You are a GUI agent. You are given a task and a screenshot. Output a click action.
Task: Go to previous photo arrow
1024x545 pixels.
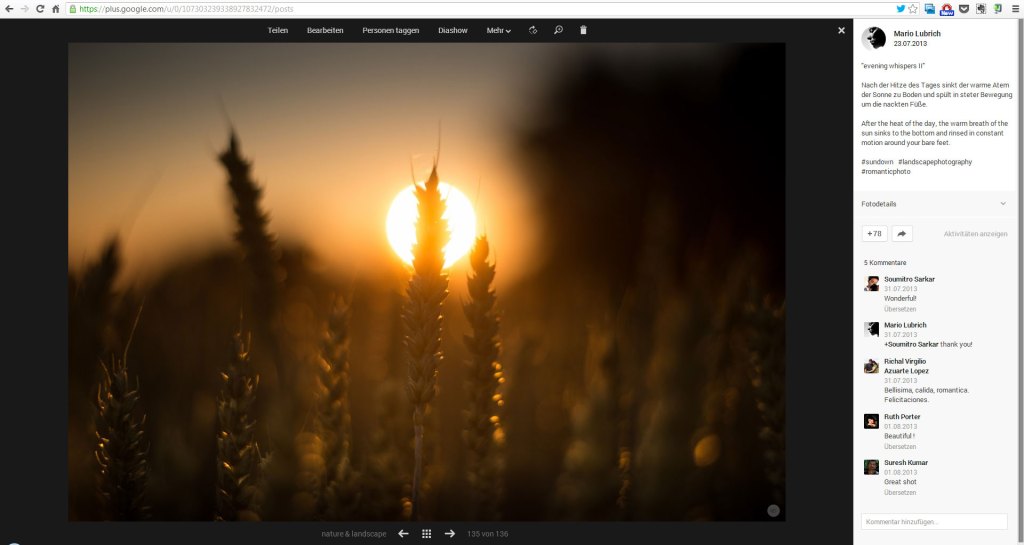point(403,534)
